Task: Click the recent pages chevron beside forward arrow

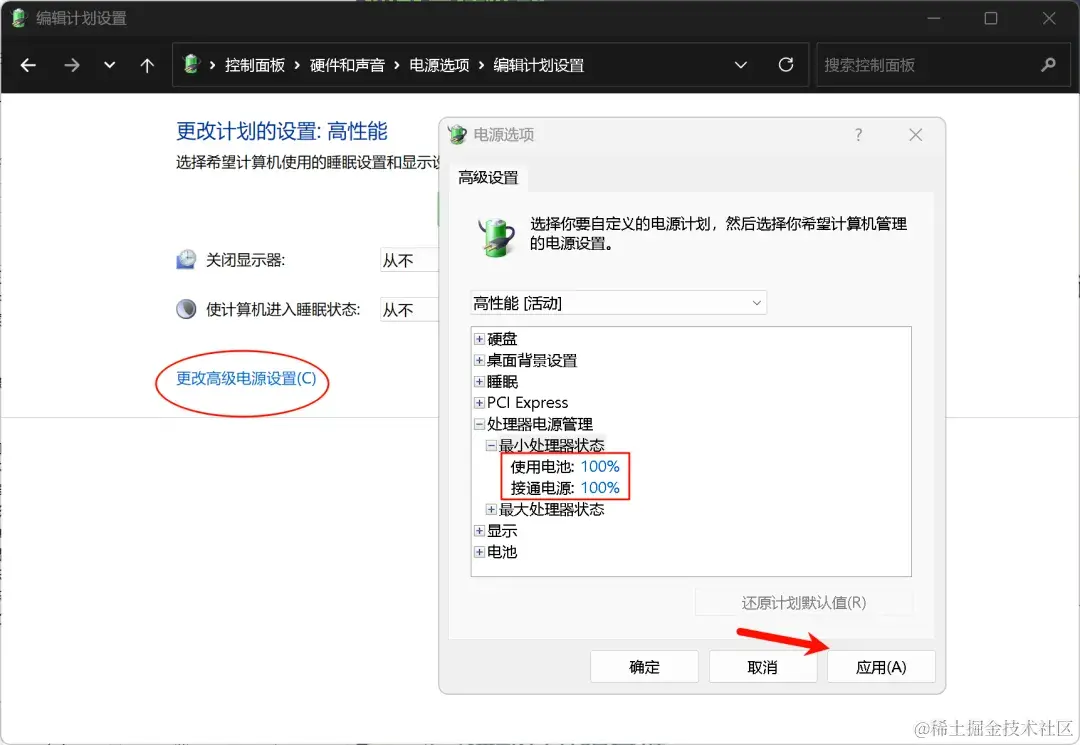Action: tap(109, 64)
